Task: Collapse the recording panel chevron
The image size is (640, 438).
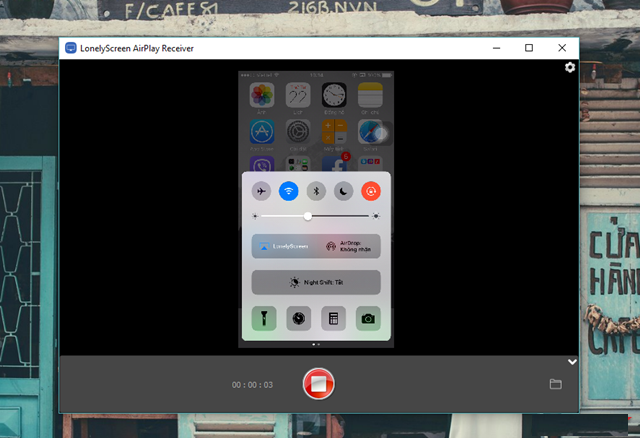Action: 572,362
